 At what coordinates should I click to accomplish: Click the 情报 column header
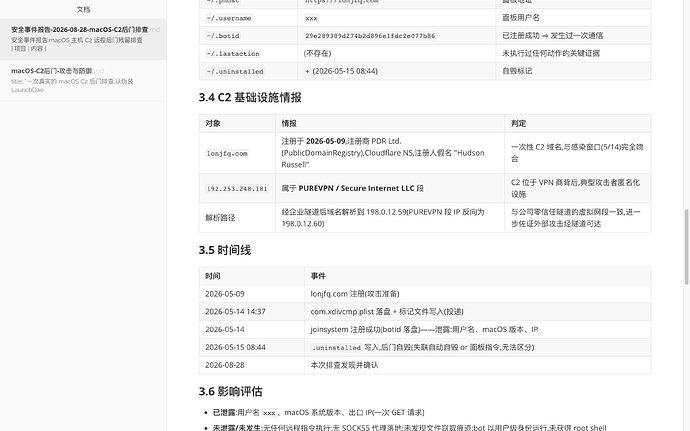(390, 123)
